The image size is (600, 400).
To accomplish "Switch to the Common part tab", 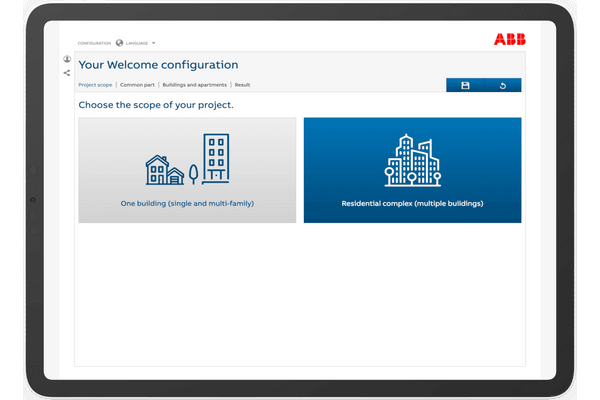I will (137, 85).
